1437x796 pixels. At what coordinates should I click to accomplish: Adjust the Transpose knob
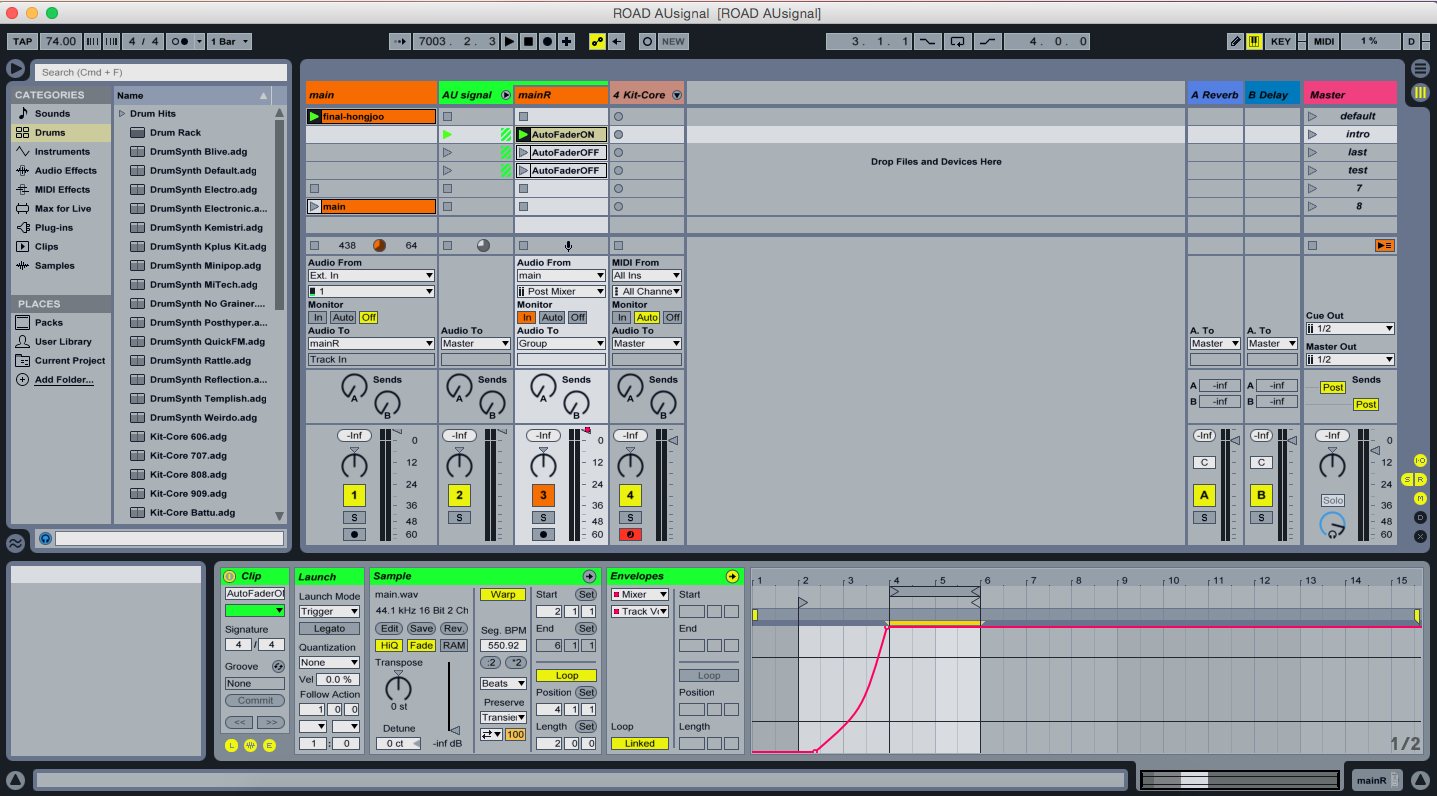(398, 688)
